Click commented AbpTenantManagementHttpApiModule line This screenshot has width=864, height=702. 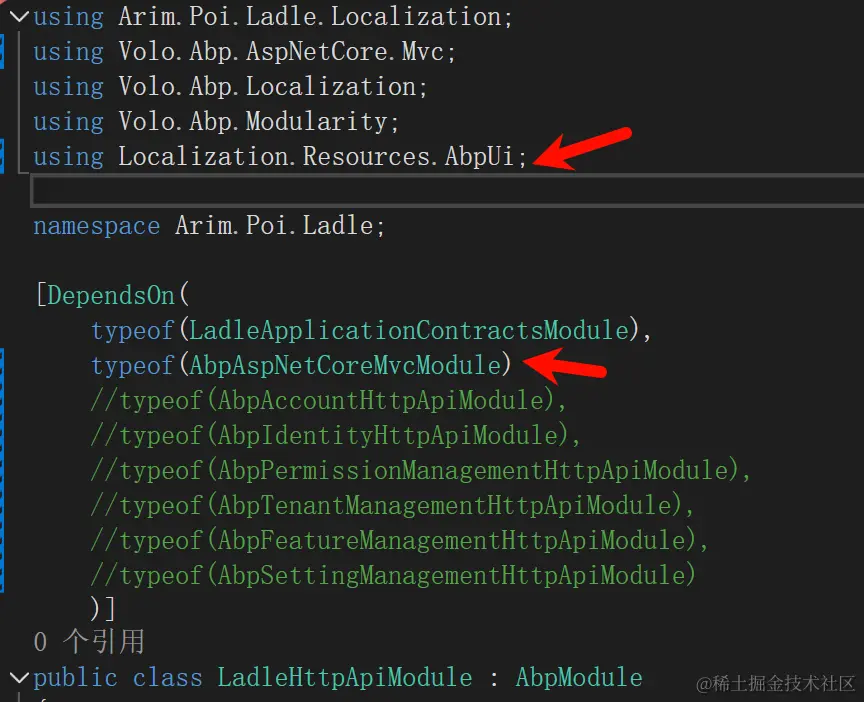392,506
